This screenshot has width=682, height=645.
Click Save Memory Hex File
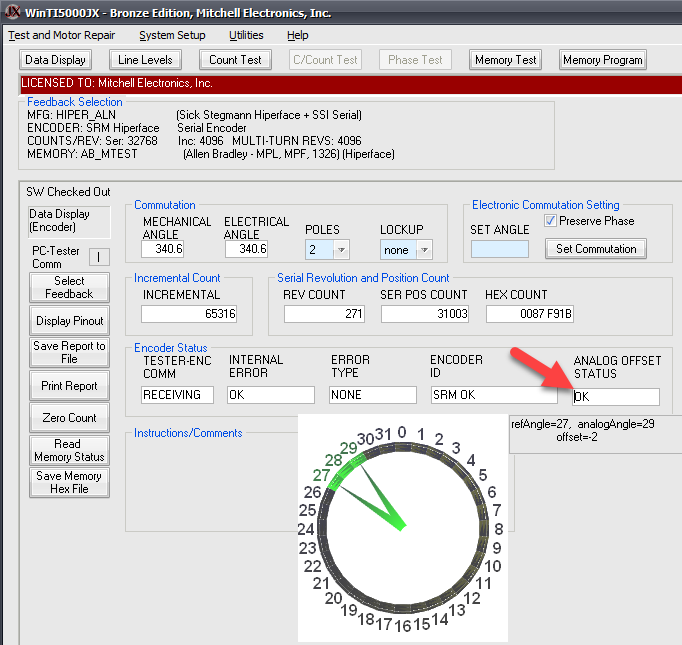(69, 482)
